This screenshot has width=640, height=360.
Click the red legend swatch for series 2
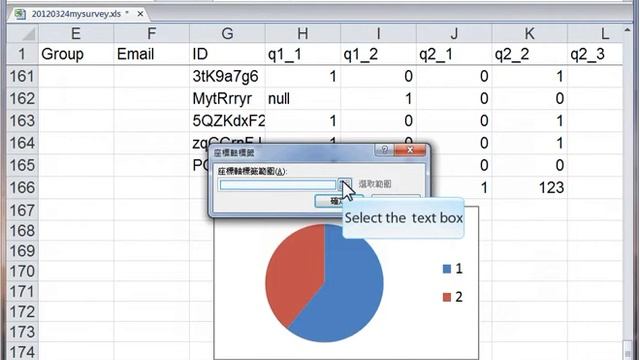[447, 297]
